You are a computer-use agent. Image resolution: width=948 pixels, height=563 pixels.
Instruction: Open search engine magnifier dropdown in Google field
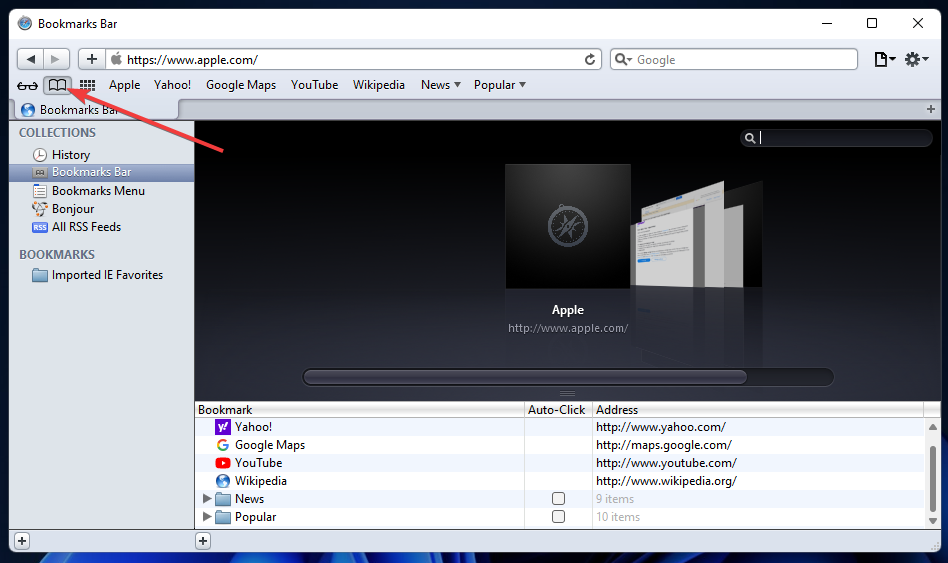(623, 59)
